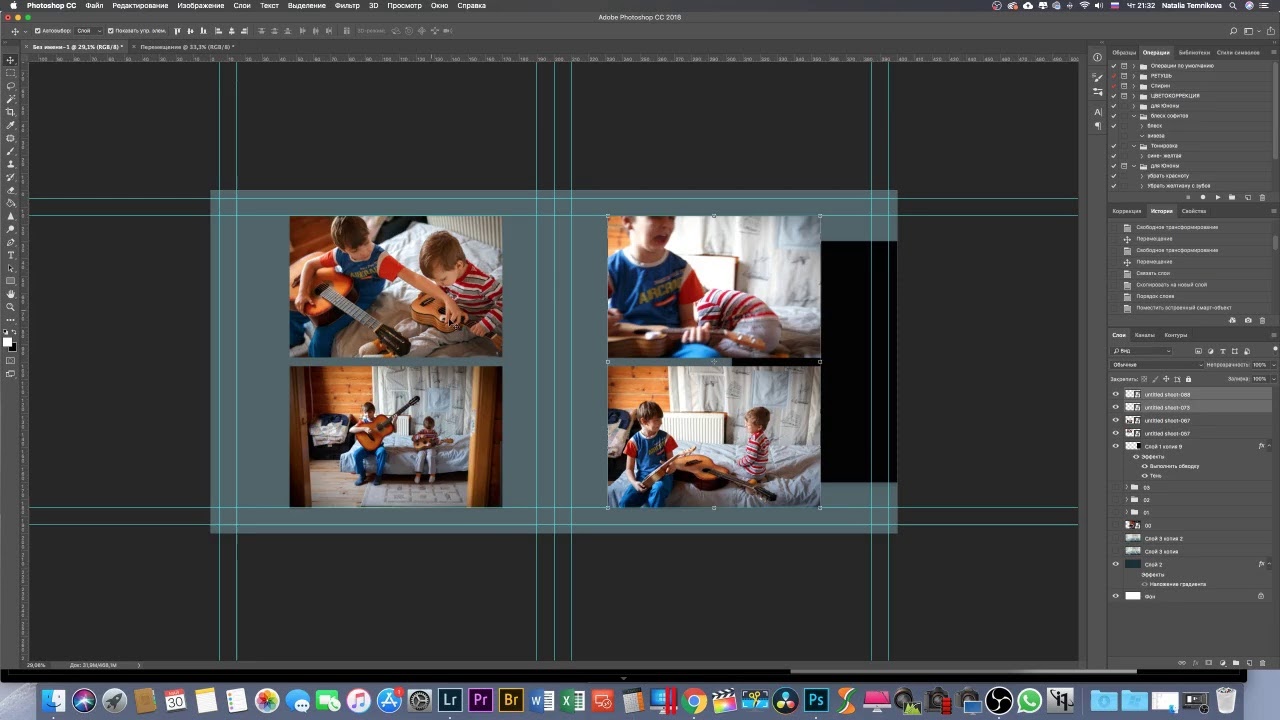This screenshot has height=720, width=1280.
Task: Toggle Тень effect visibility eye
Action: pyautogui.click(x=1145, y=475)
